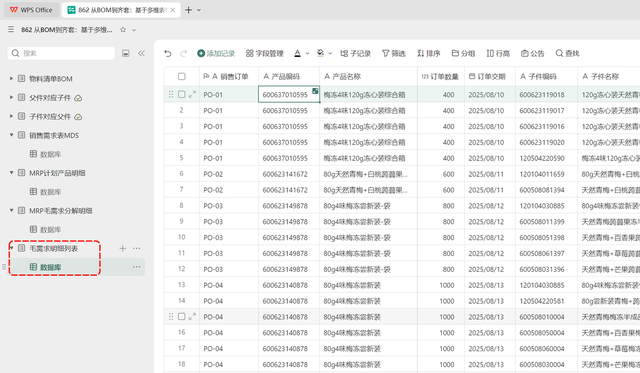Open 数据库 view under 销售需求表MDS
This screenshot has height=373, width=640.
(45, 154)
